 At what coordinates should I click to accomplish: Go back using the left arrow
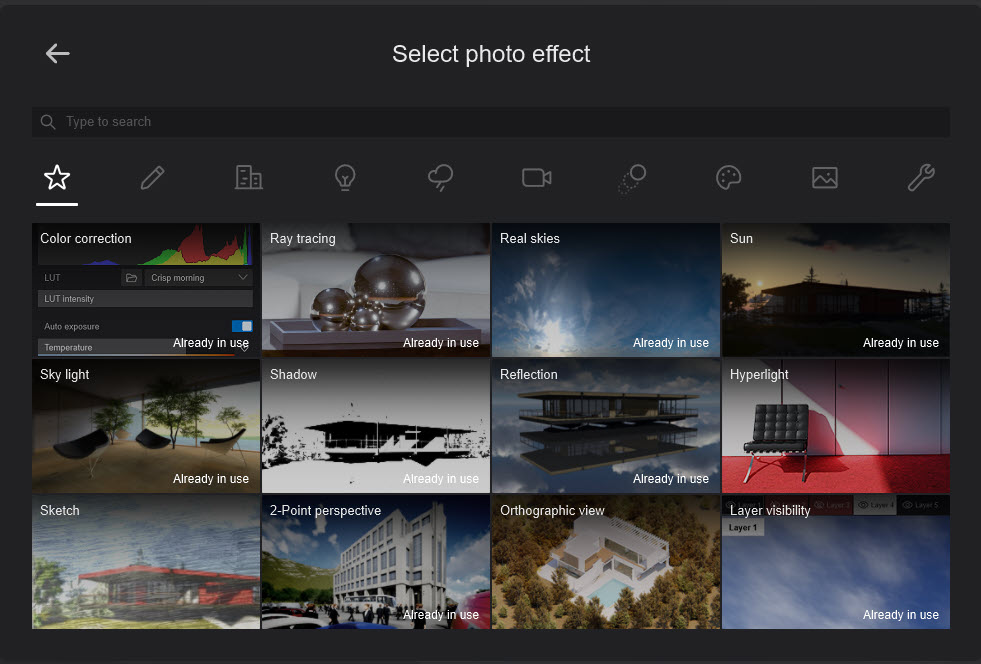[57, 54]
